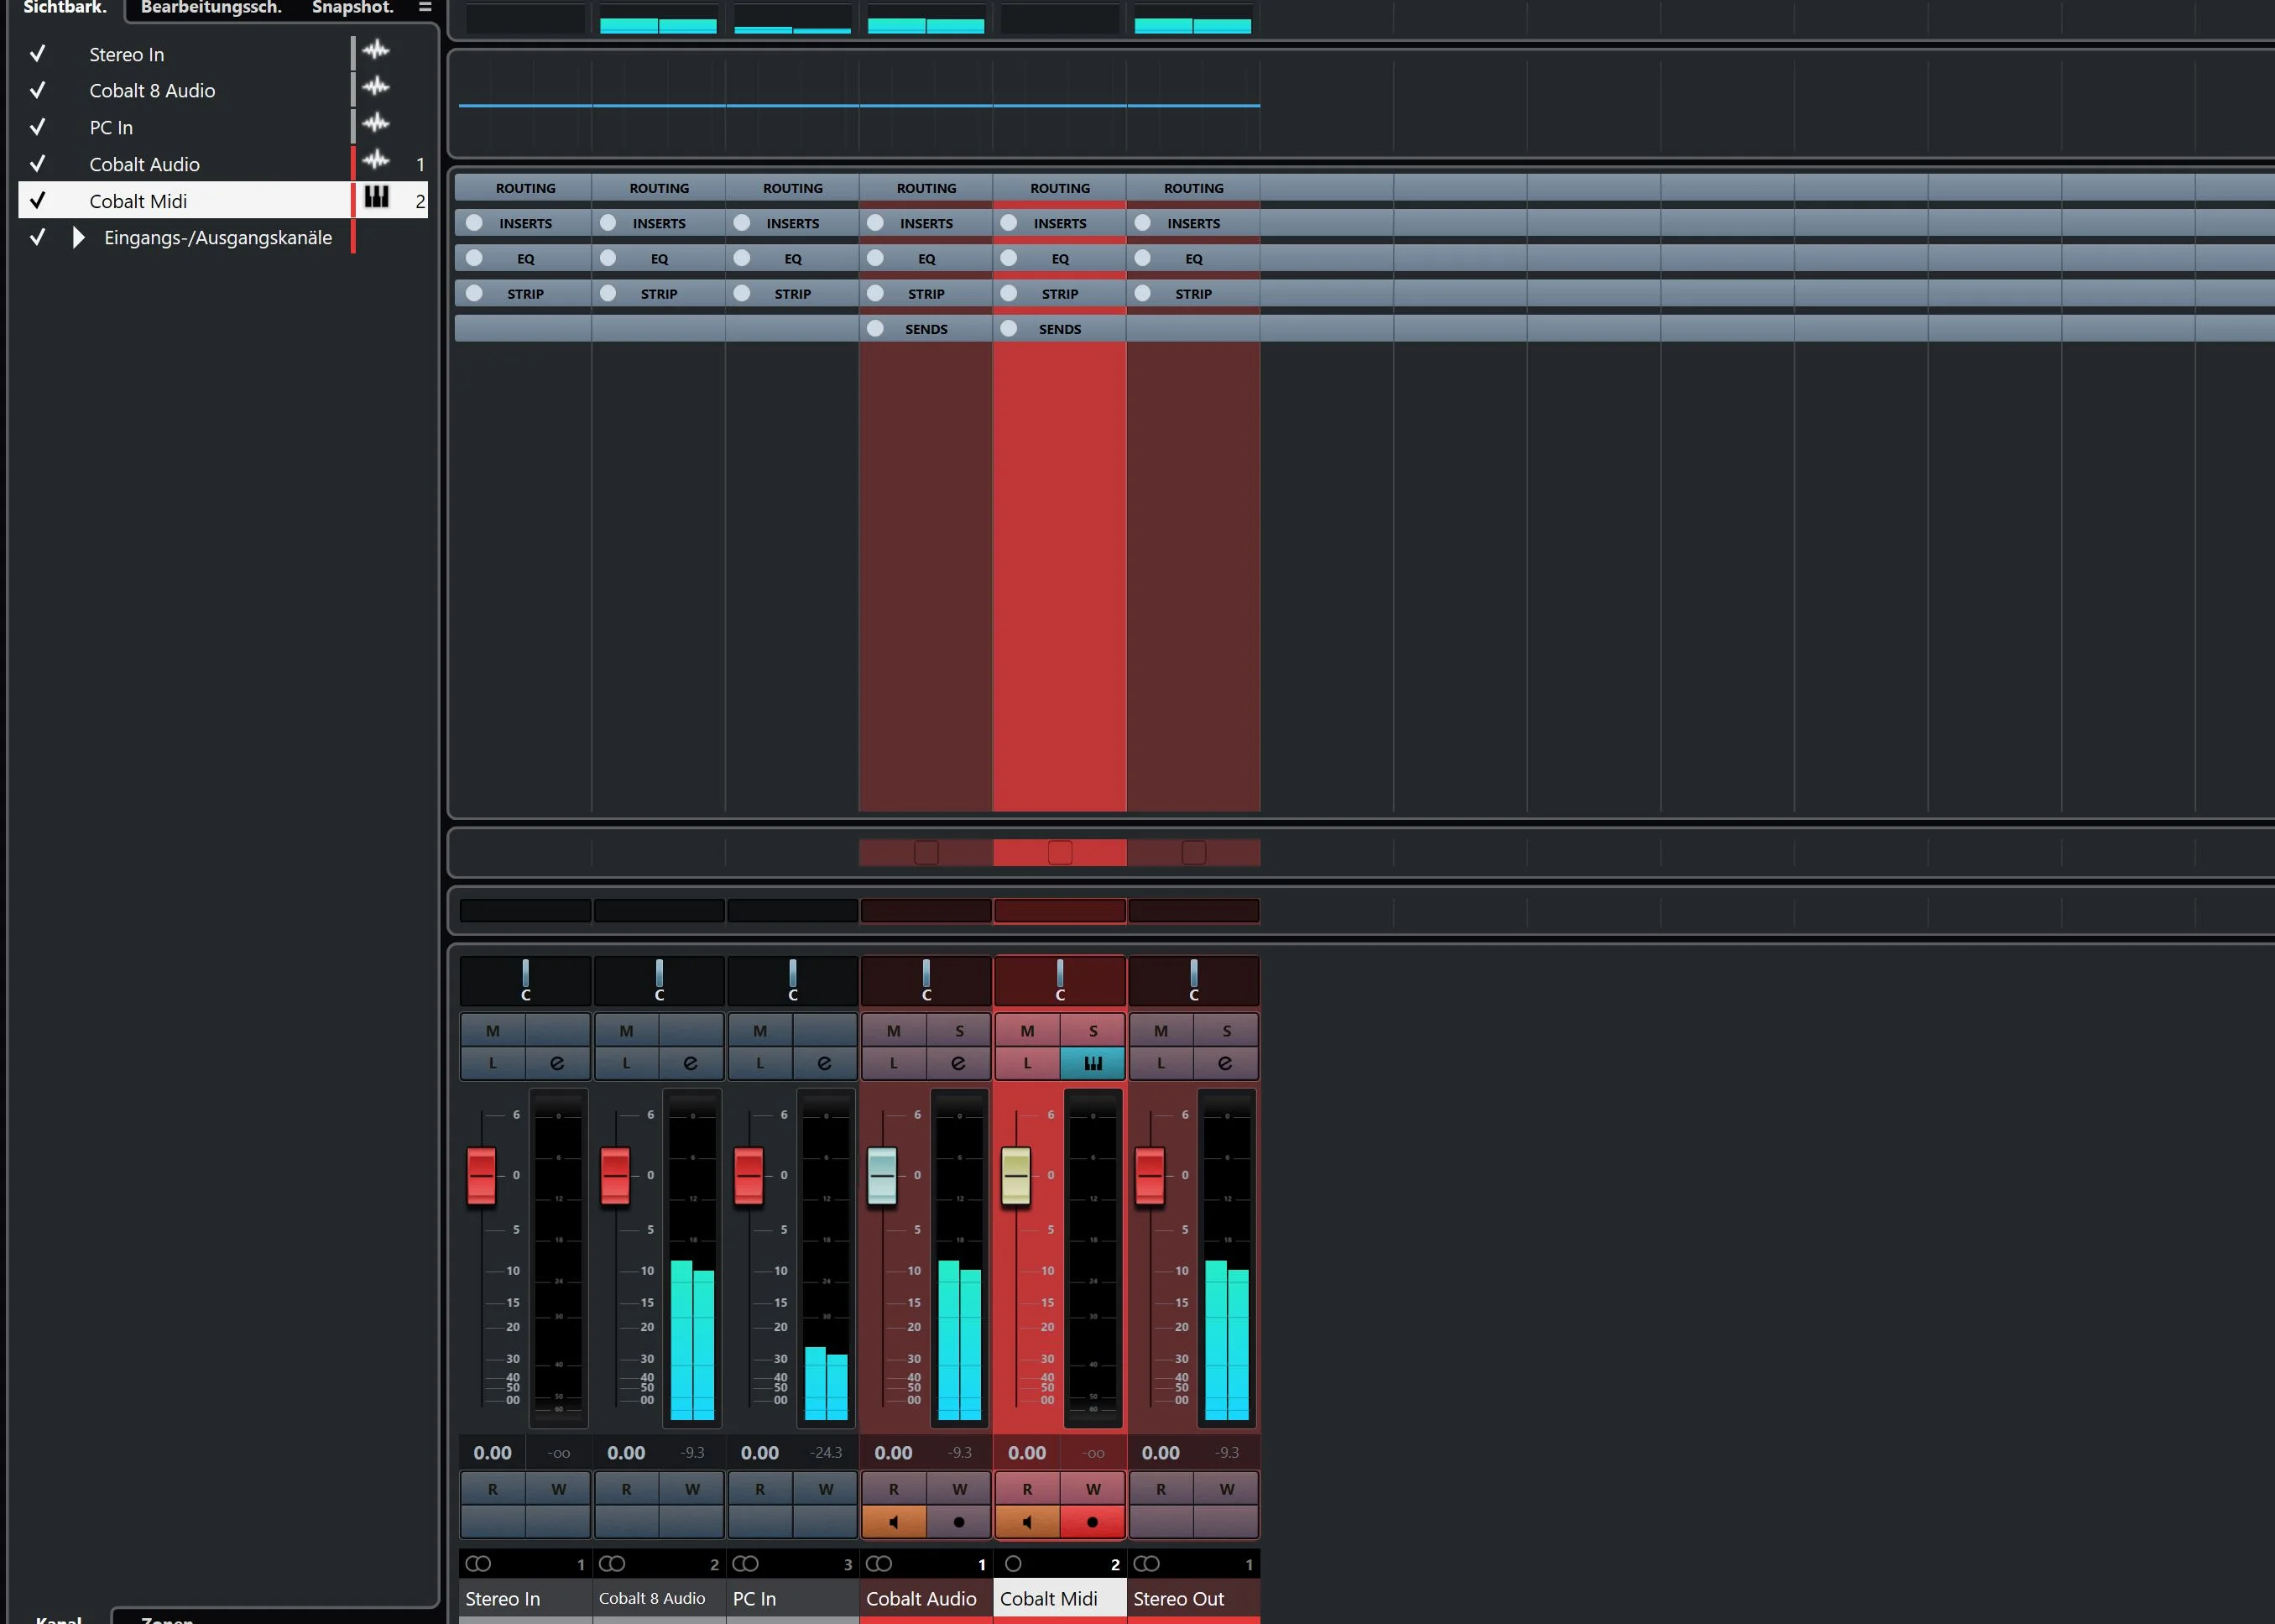Expand EQ section of PC In channel
The height and width of the screenshot is (1624, 2275).
(x=793, y=258)
